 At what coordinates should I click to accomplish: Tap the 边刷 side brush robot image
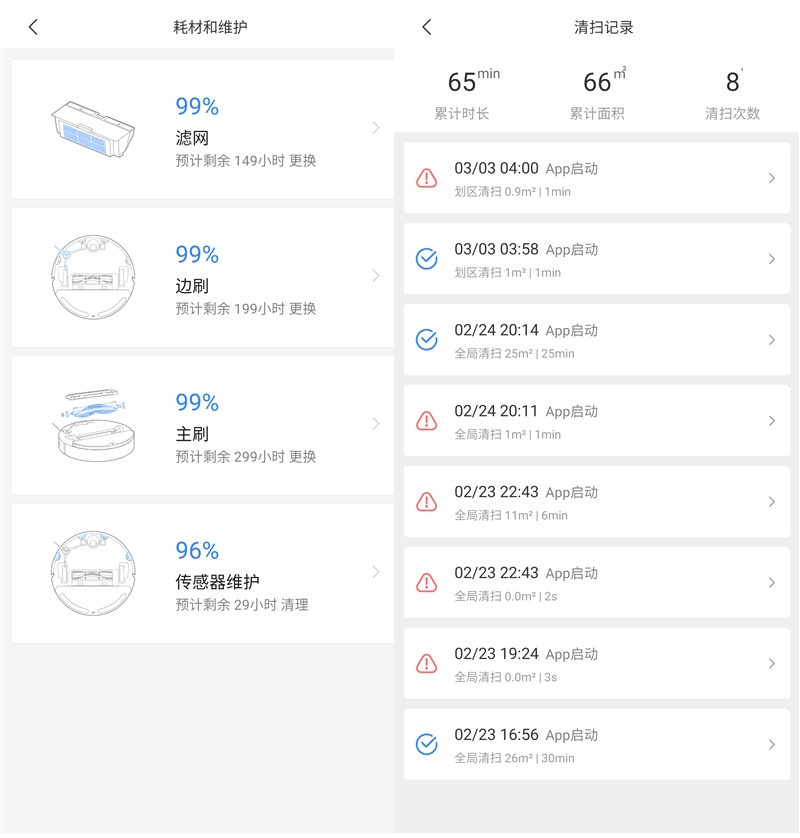pos(92,275)
